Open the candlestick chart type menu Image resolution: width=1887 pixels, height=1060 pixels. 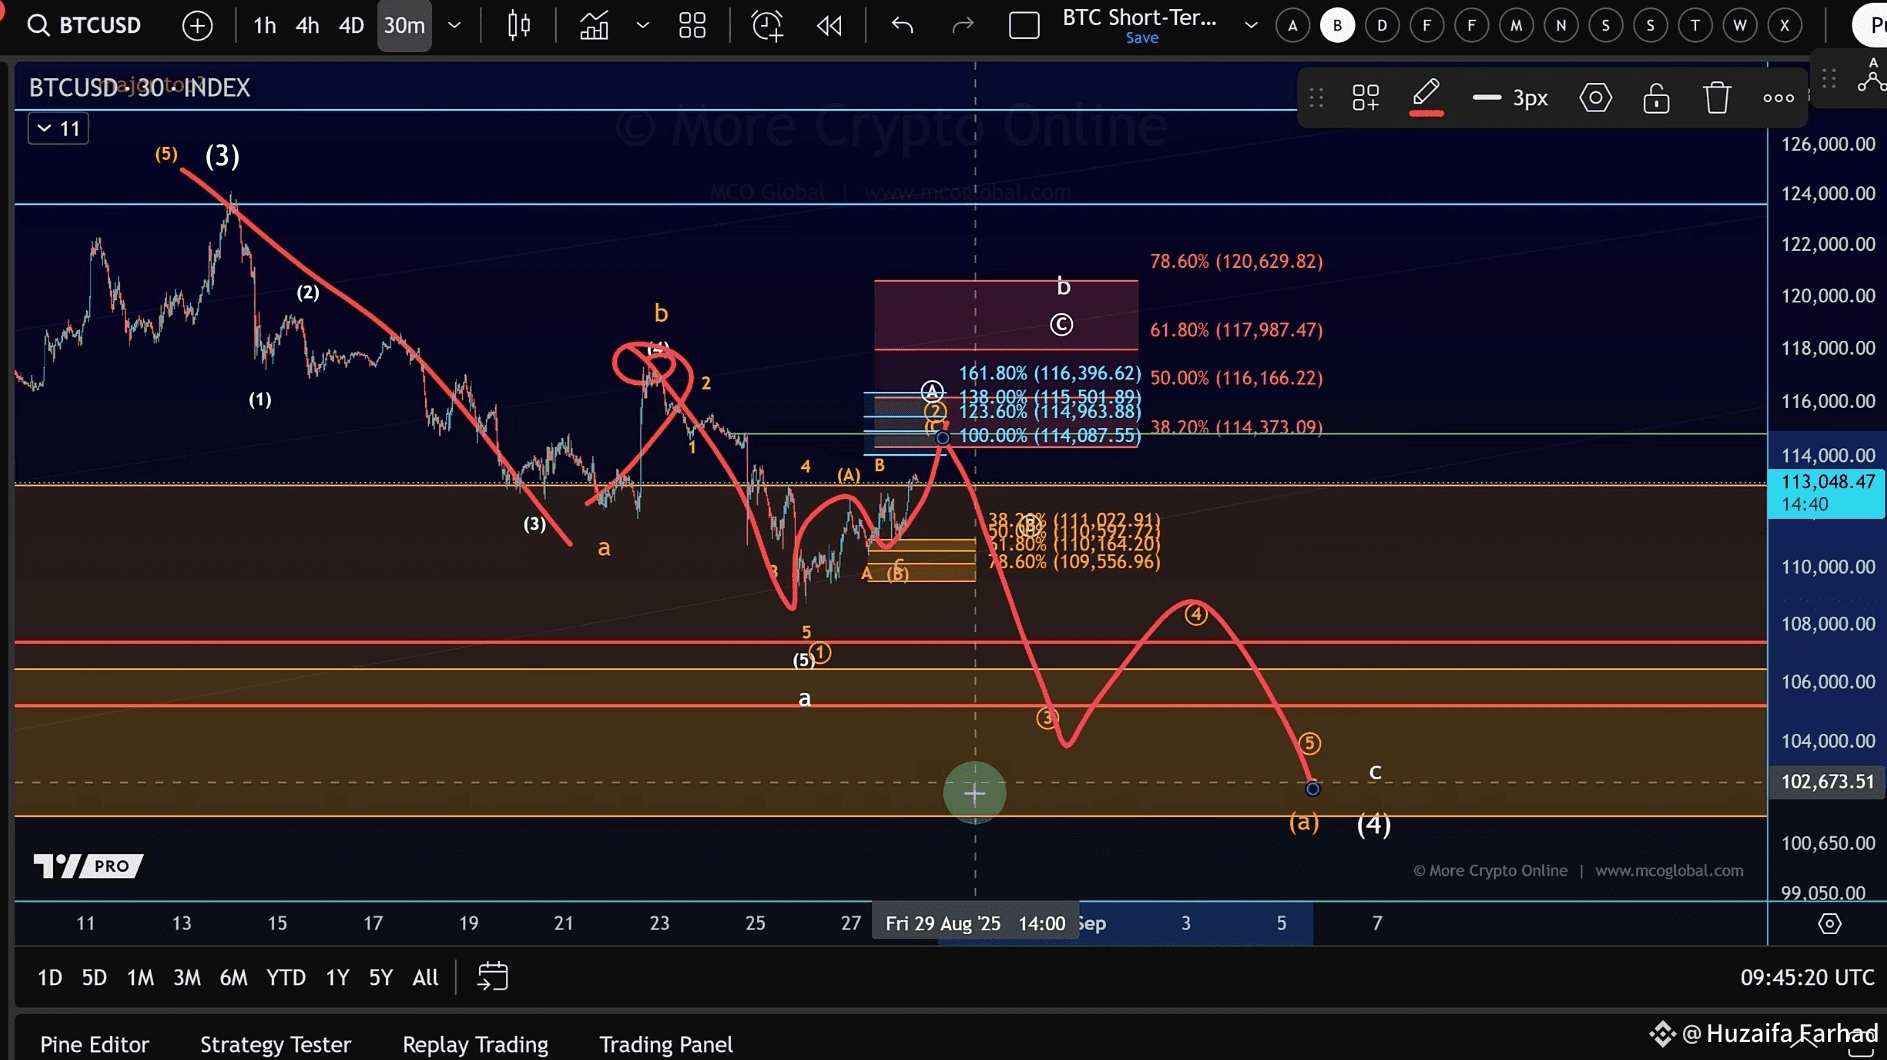click(x=519, y=25)
